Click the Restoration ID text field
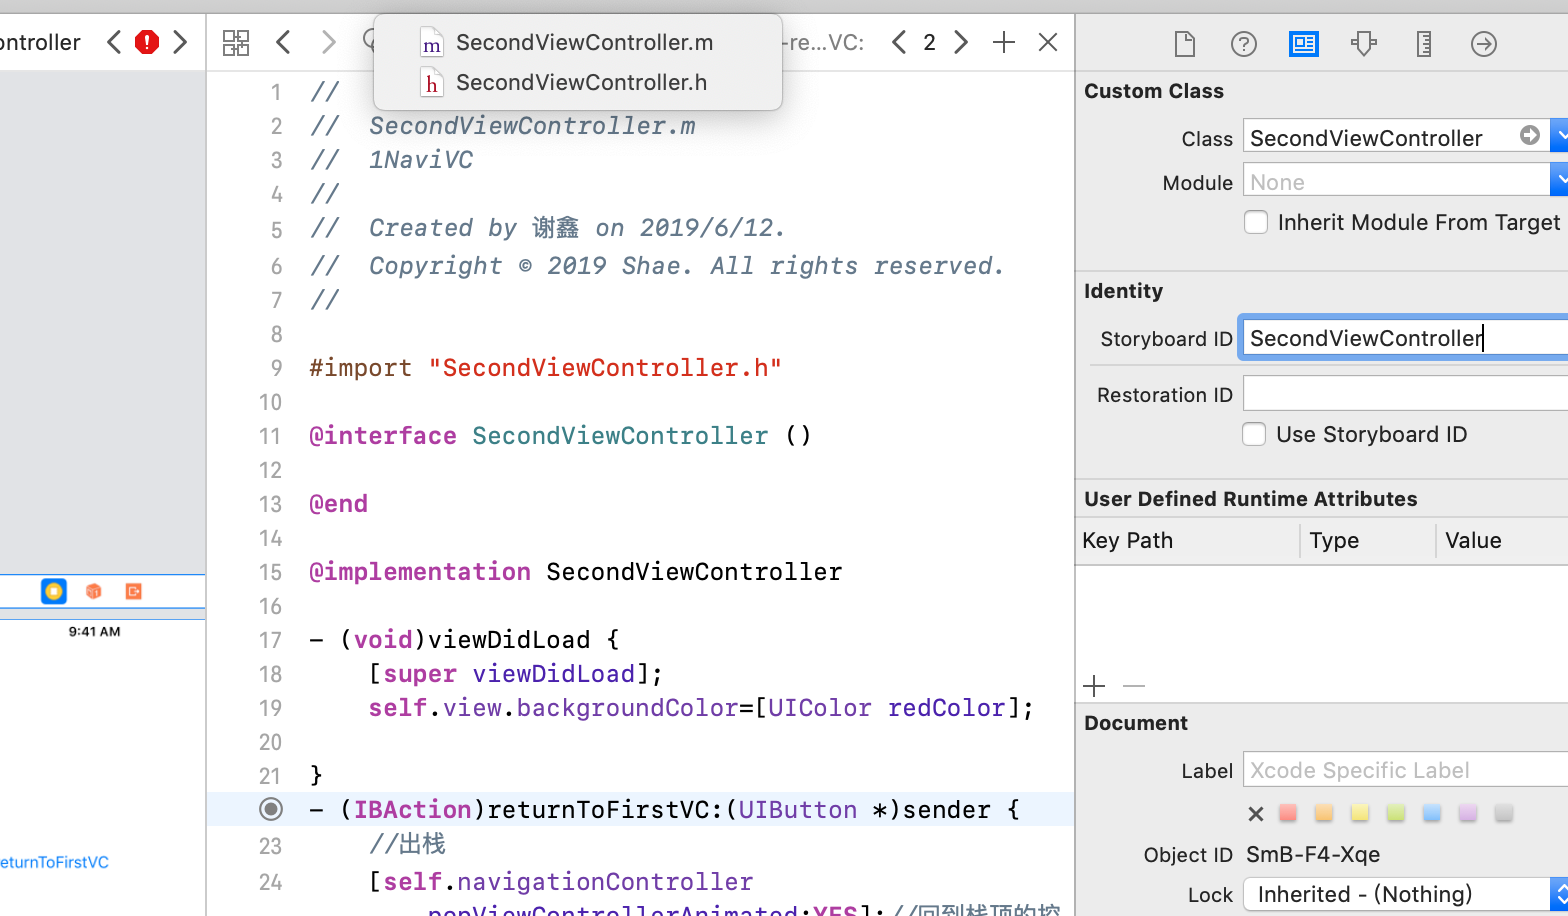The height and width of the screenshot is (916, 1568). tap(1405, 393)
